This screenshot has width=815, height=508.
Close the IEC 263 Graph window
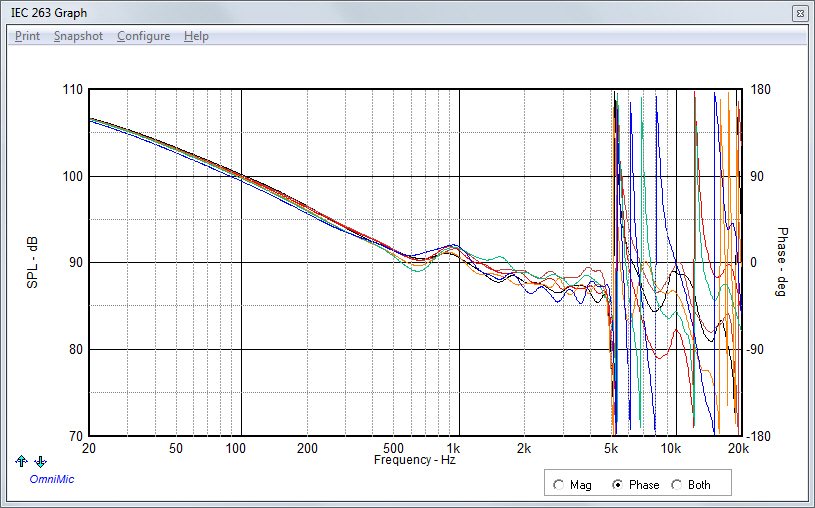click(x=799, y=14)
